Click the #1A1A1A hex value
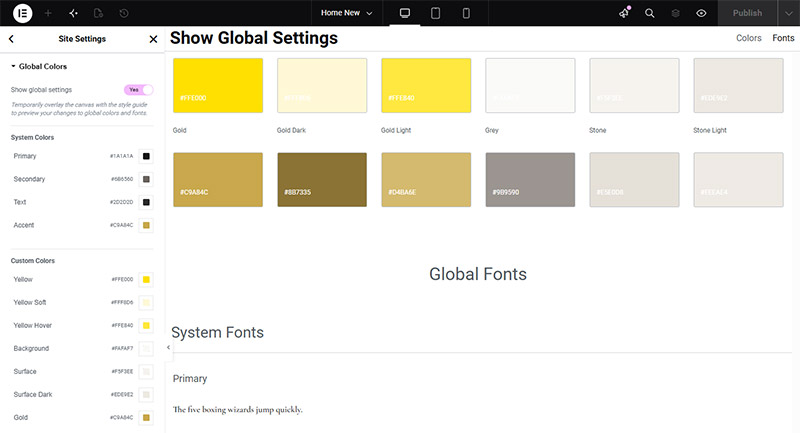 click(x=121, y=156)
